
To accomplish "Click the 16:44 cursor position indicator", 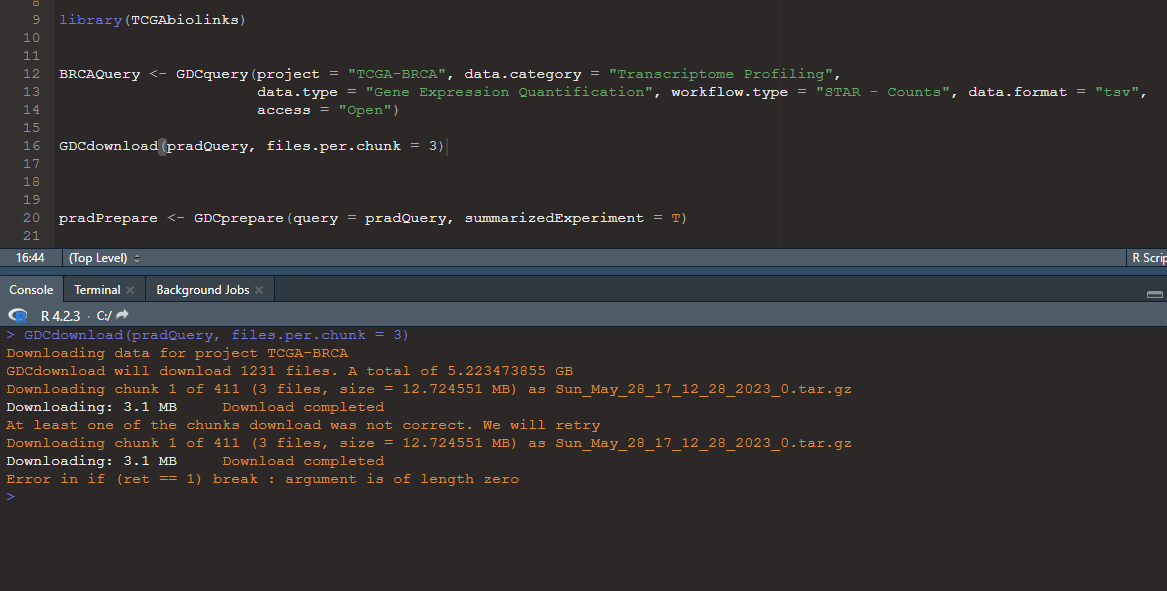I will tap(31, 257).
